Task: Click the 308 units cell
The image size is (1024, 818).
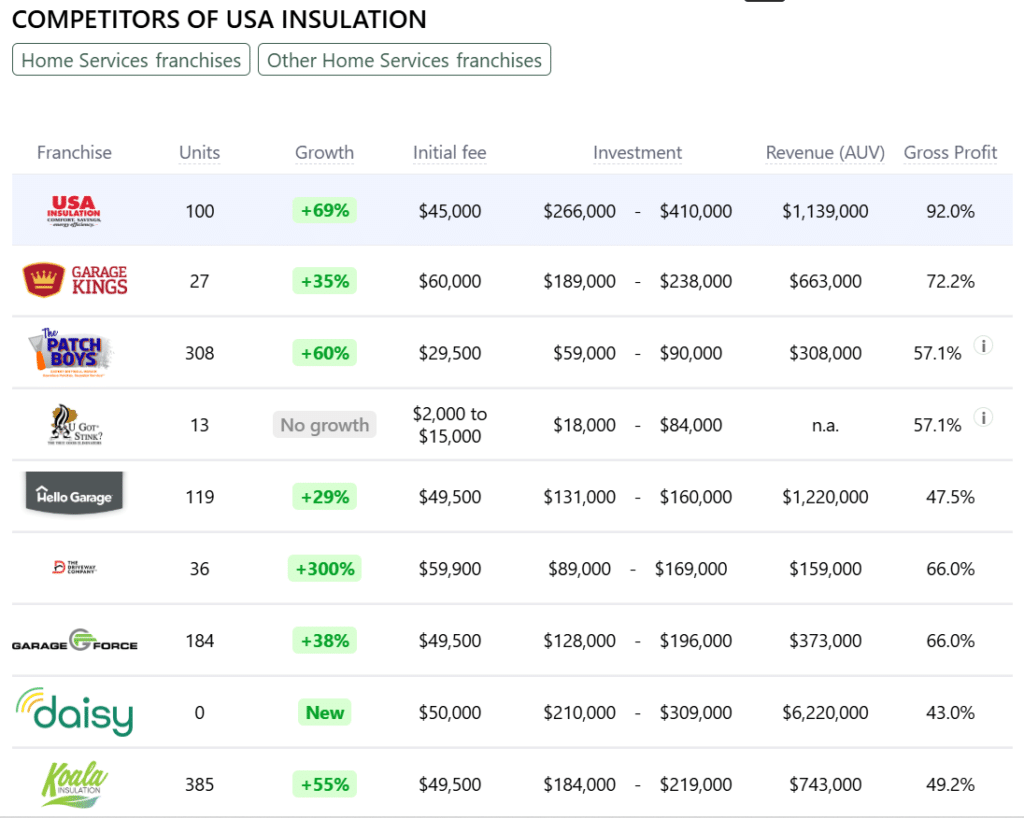Action: coord(199,353)
